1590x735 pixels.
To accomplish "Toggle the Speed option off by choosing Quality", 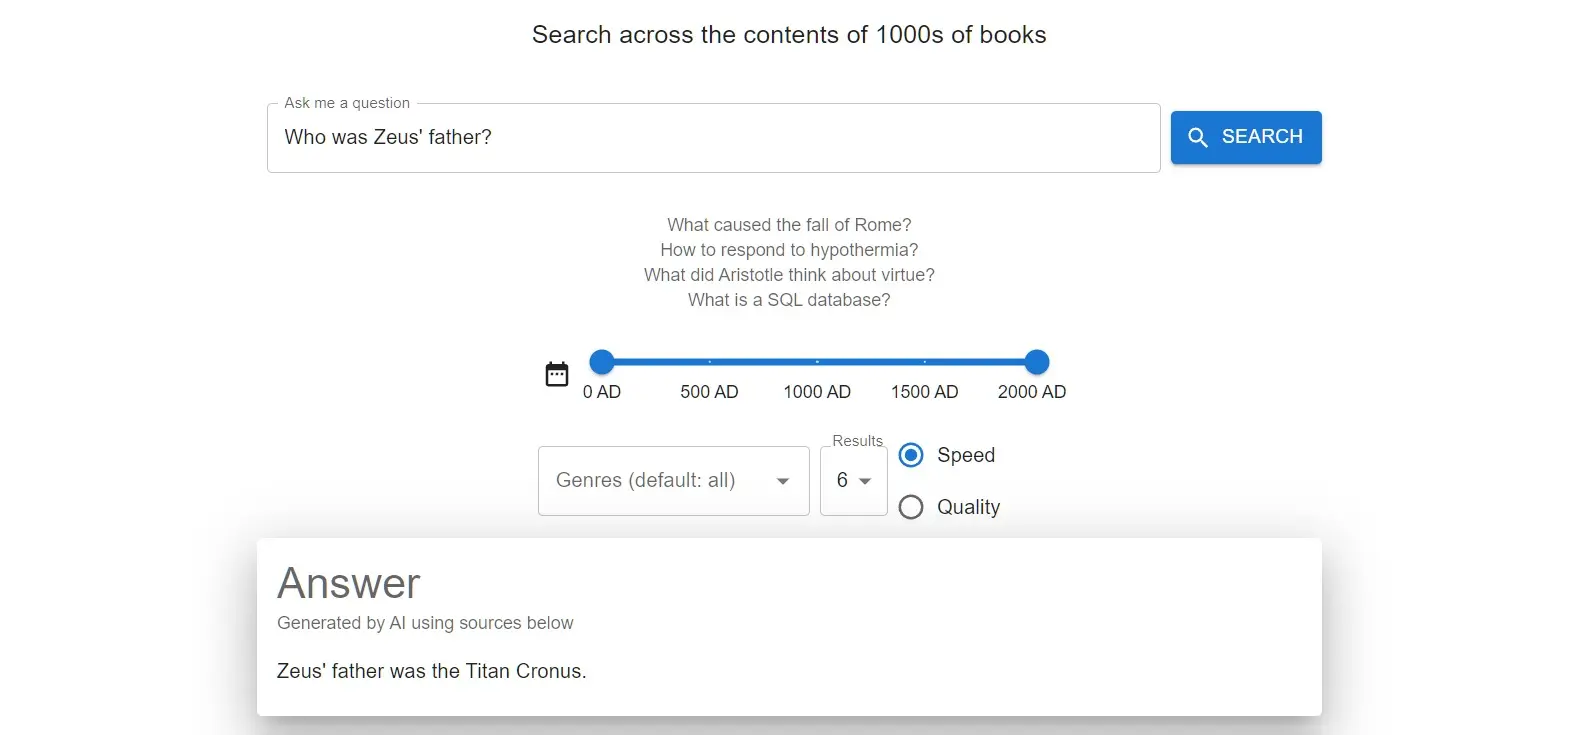I will click(x=910, y=507).
